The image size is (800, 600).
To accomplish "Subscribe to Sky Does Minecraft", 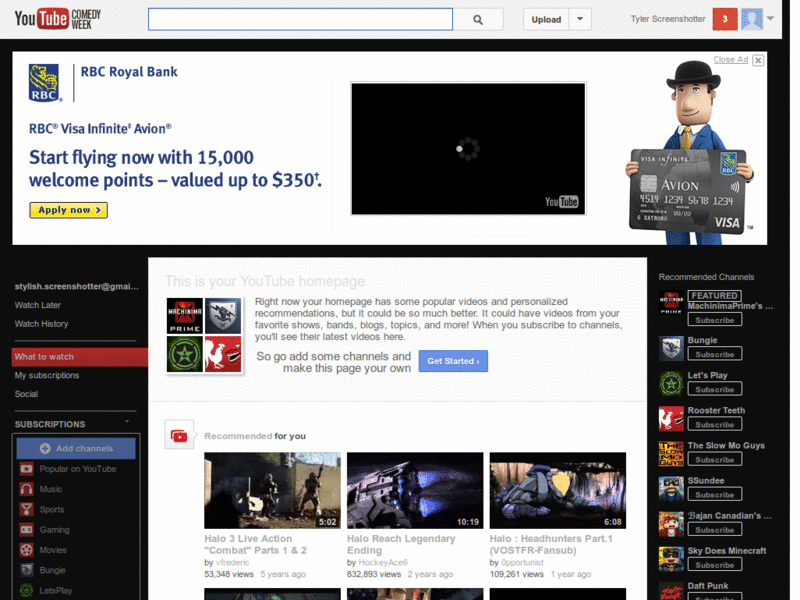I will (x=714, y=565).
